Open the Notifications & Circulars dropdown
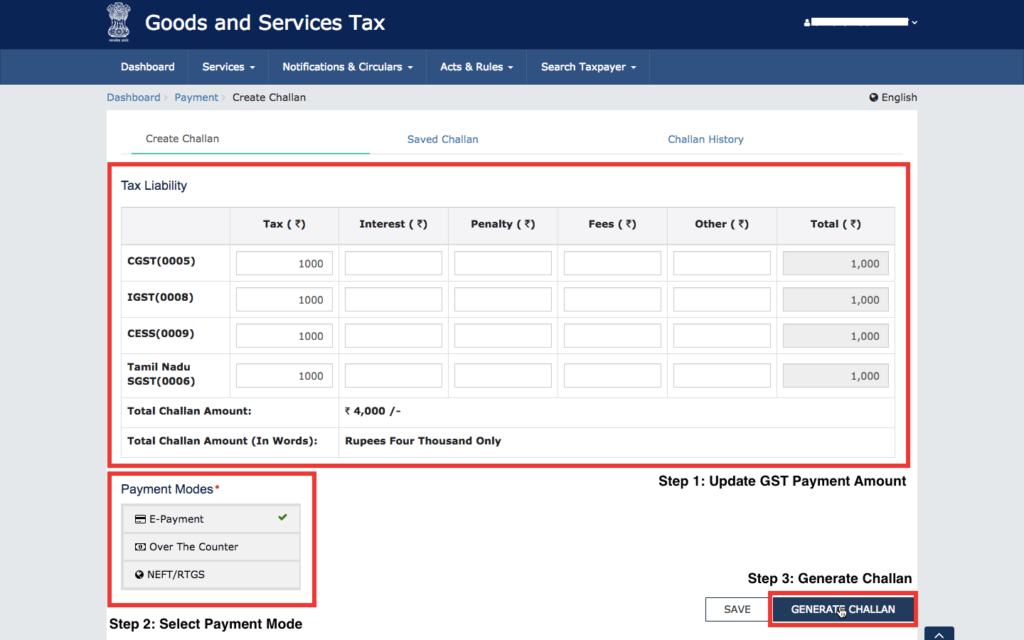 pos(346,66)
